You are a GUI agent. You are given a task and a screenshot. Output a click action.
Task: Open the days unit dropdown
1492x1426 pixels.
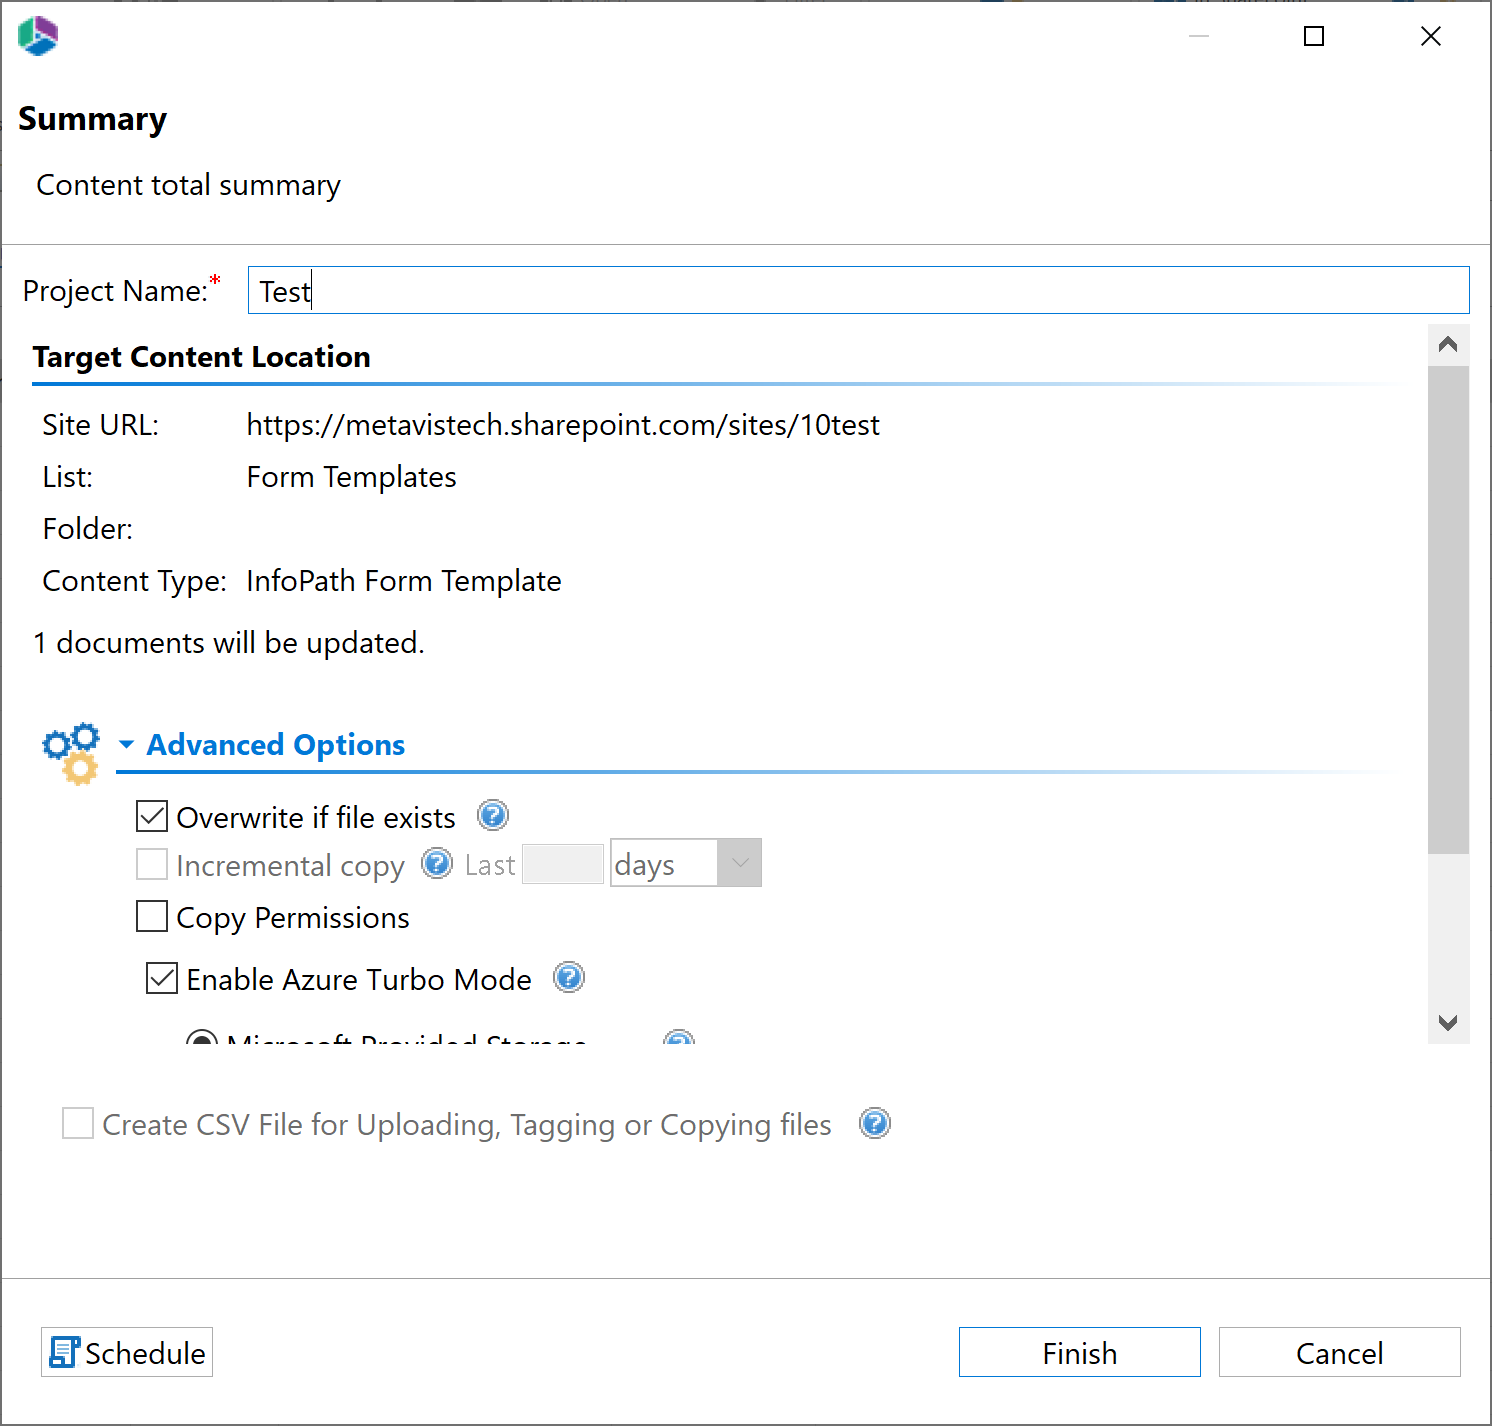[739, 862]
